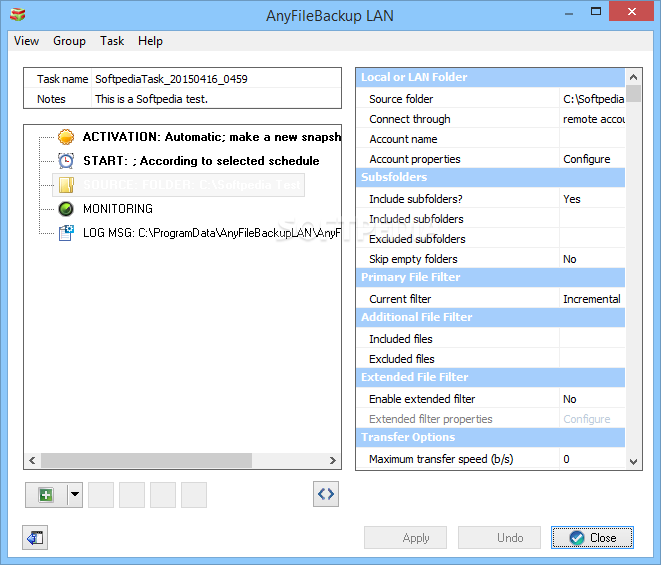This screenshot has height=565, width=661.
Task: Click the Notes field text
Action: click(x=216, y=99)
